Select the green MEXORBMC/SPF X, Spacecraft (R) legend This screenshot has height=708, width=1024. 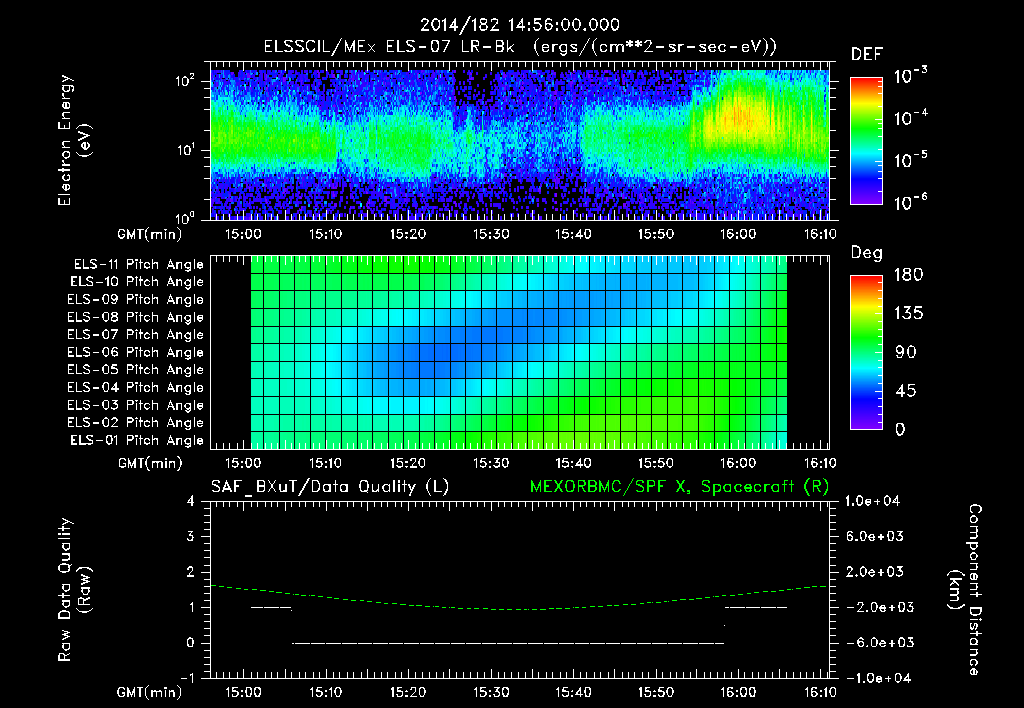point(679,487)
